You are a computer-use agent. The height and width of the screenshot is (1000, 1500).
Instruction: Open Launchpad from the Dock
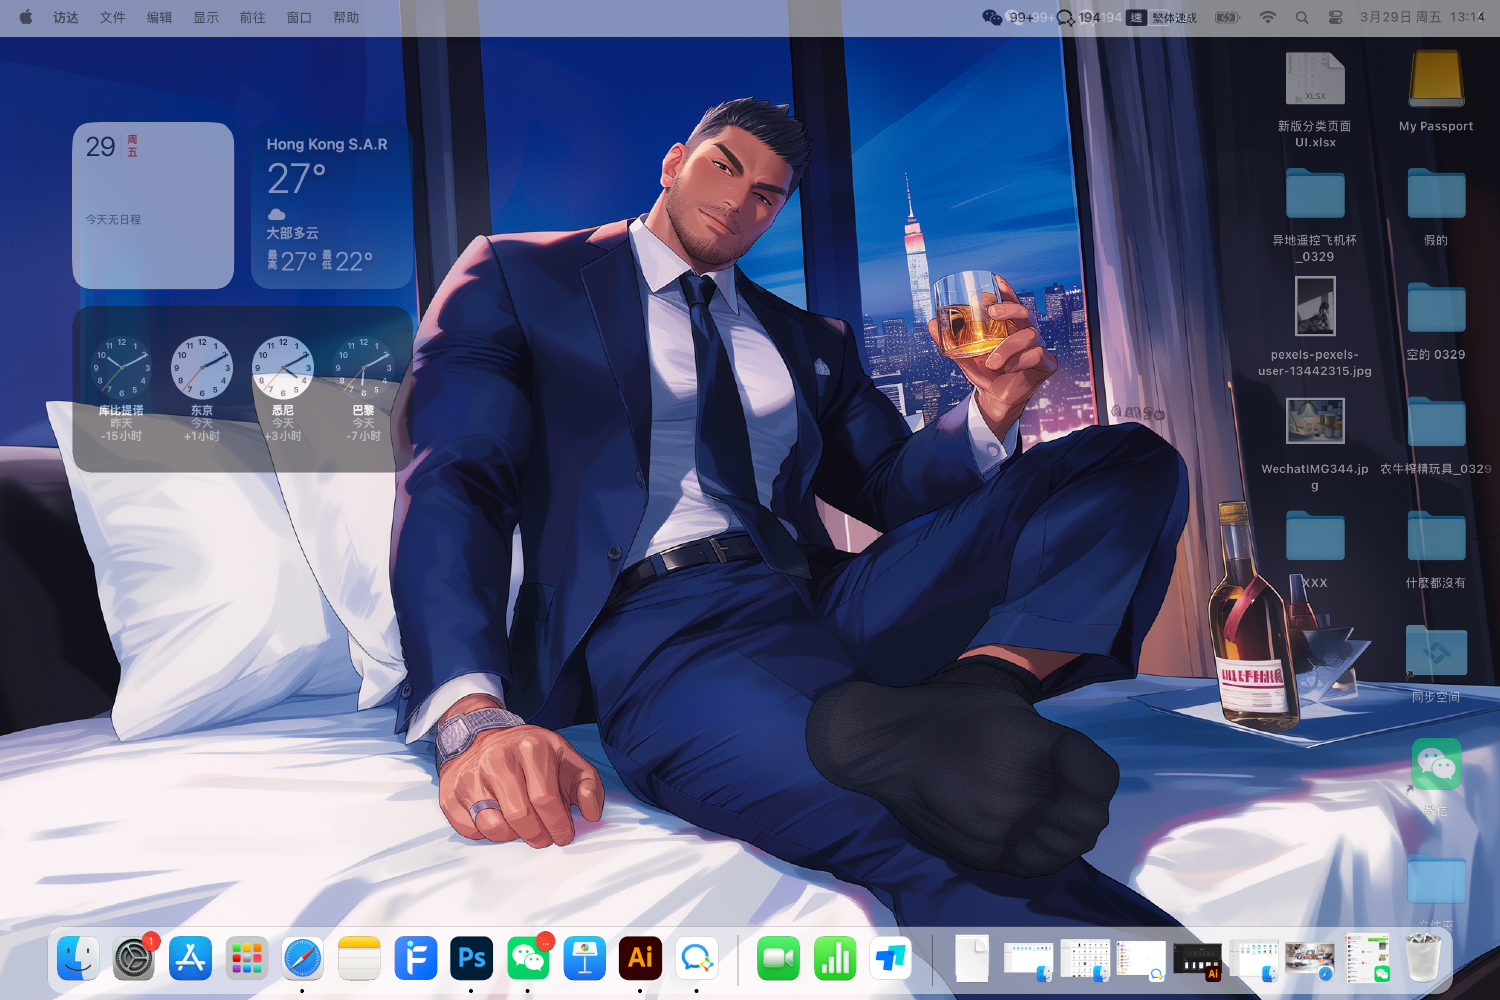pyautogui.click(x=246, y=959)
